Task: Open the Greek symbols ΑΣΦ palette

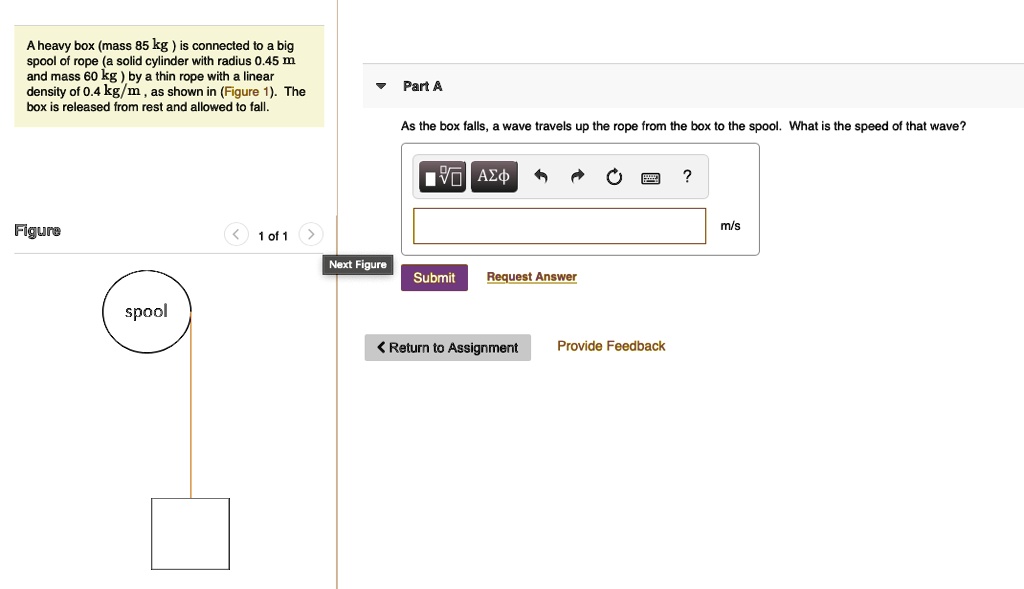Action: [493, 178]
